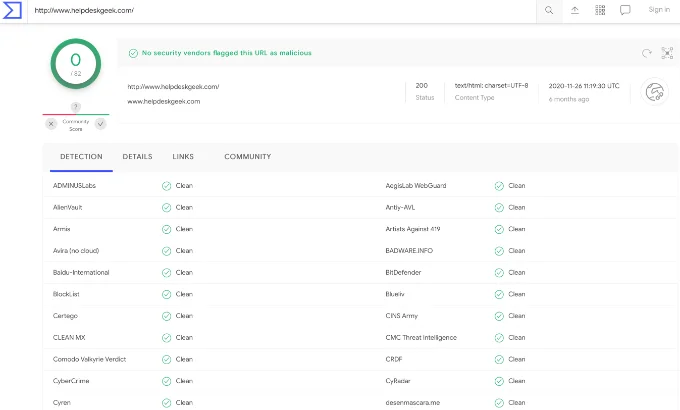Click the Clean check icon for AegisLab WebGuard
The height and width of the screenshot is (410, 680).
point(499,186)
